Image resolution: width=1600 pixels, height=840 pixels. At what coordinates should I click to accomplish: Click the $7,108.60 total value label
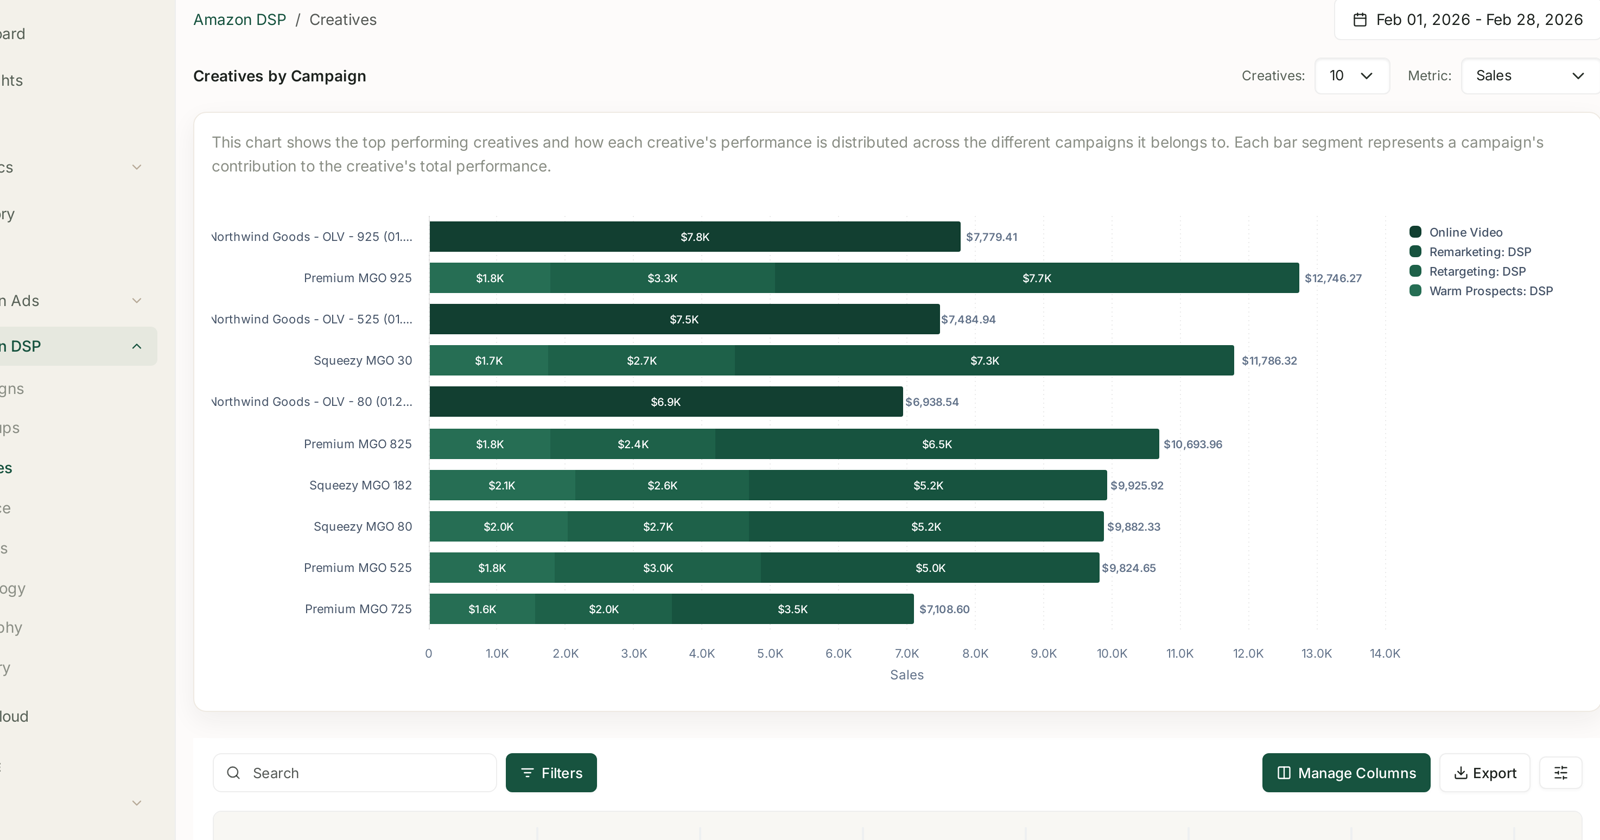945,609
